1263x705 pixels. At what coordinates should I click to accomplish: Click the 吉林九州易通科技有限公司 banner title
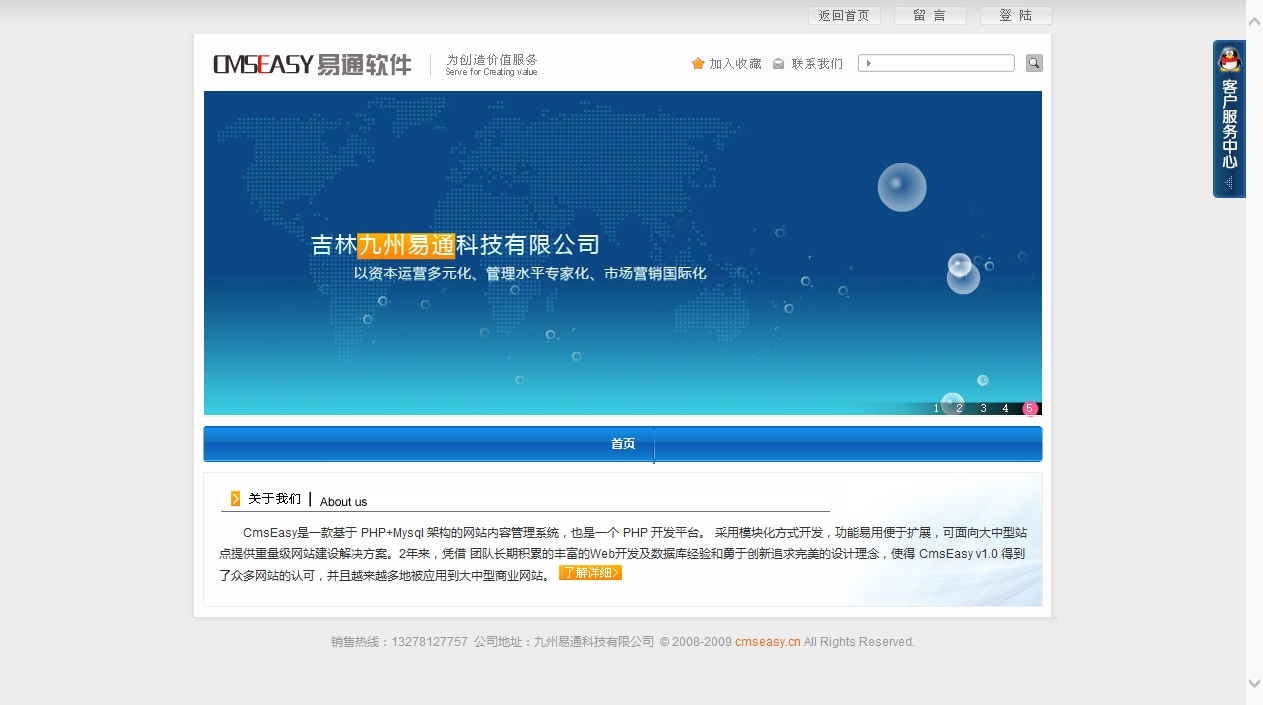pyautogui.click(x=455, y=245)
